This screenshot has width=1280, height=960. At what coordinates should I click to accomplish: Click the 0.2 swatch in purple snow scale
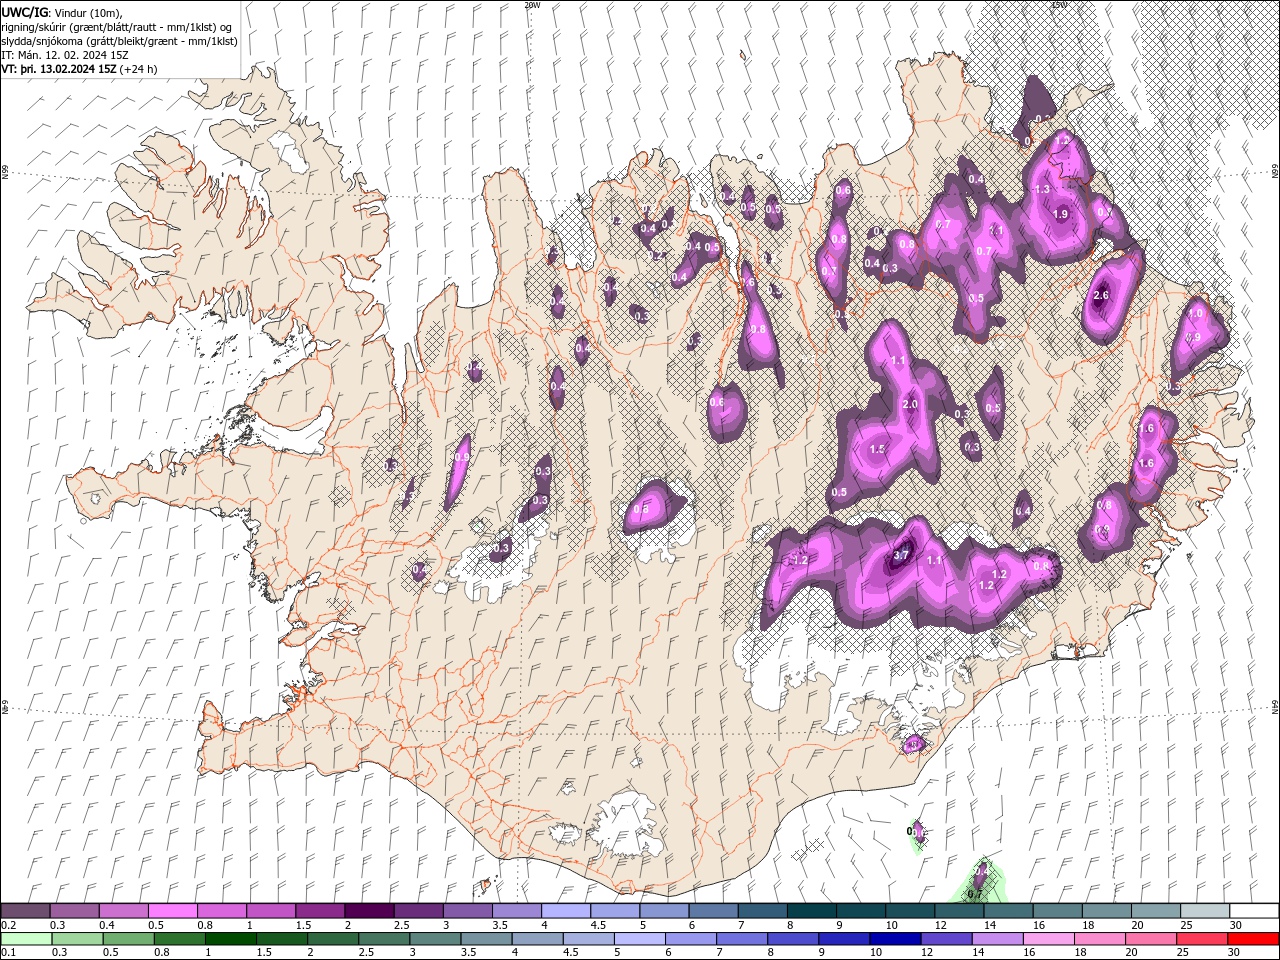tap(25, 911)
